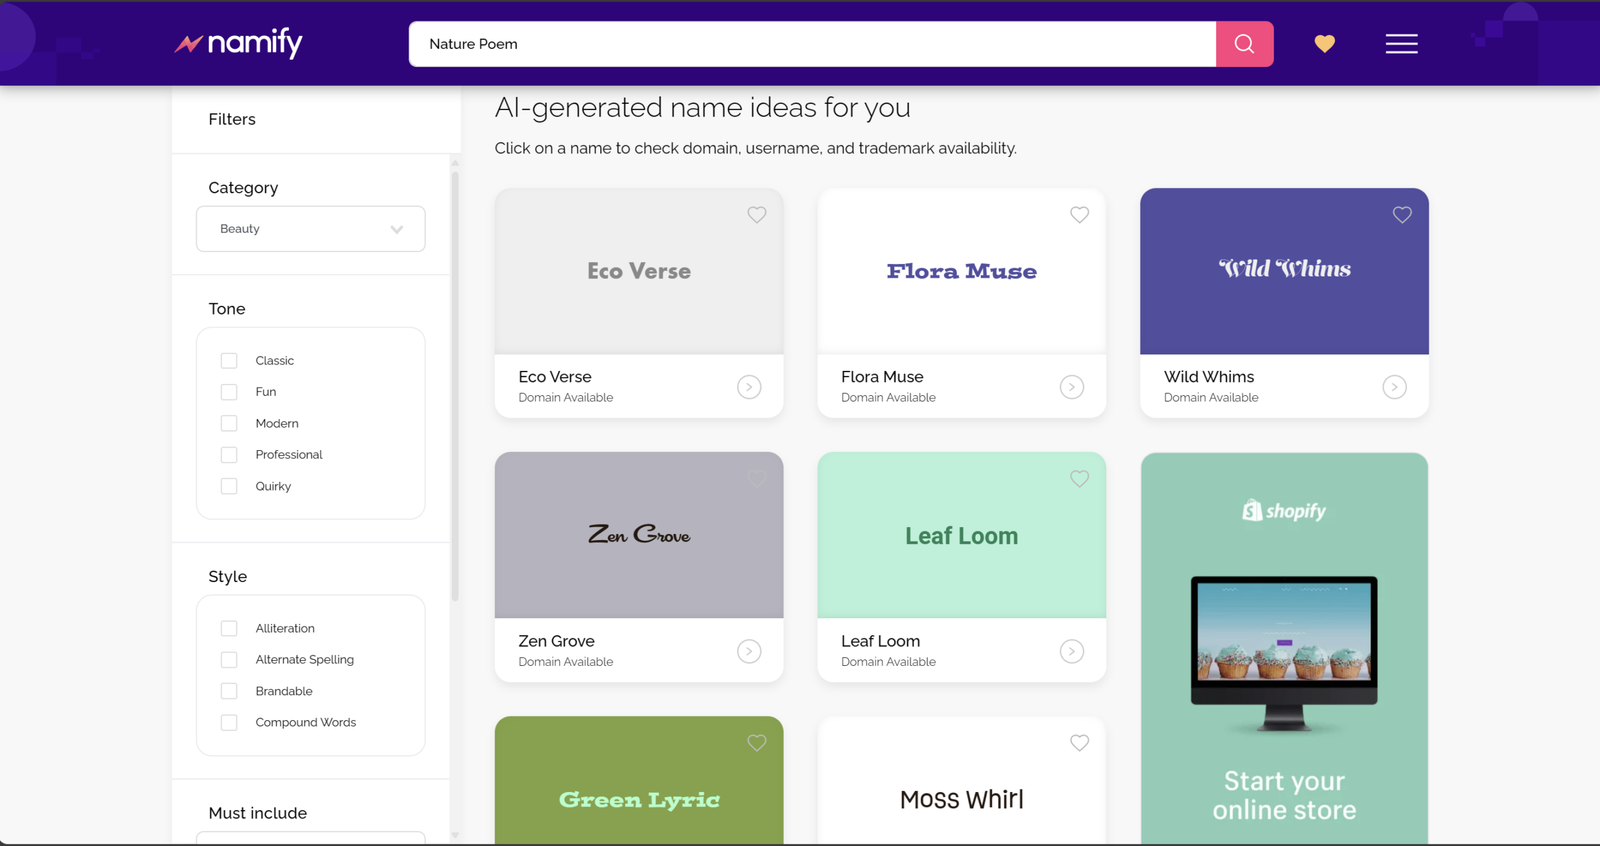Favorite the Green Lyric card
The width and height of the screenshot is (1600, 846).
click(x=757, y=743)
